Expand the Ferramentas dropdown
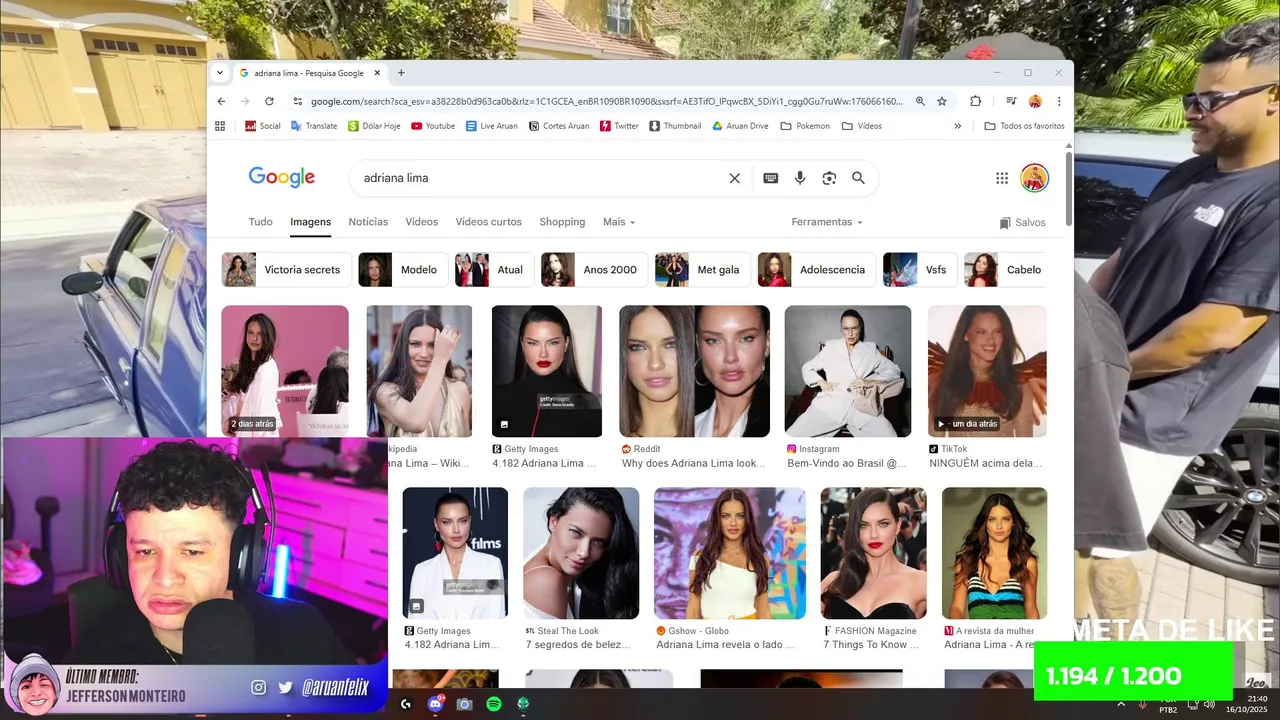This screenshot has width=1280, height=720. pyautogui.click(x=827, y=222)
